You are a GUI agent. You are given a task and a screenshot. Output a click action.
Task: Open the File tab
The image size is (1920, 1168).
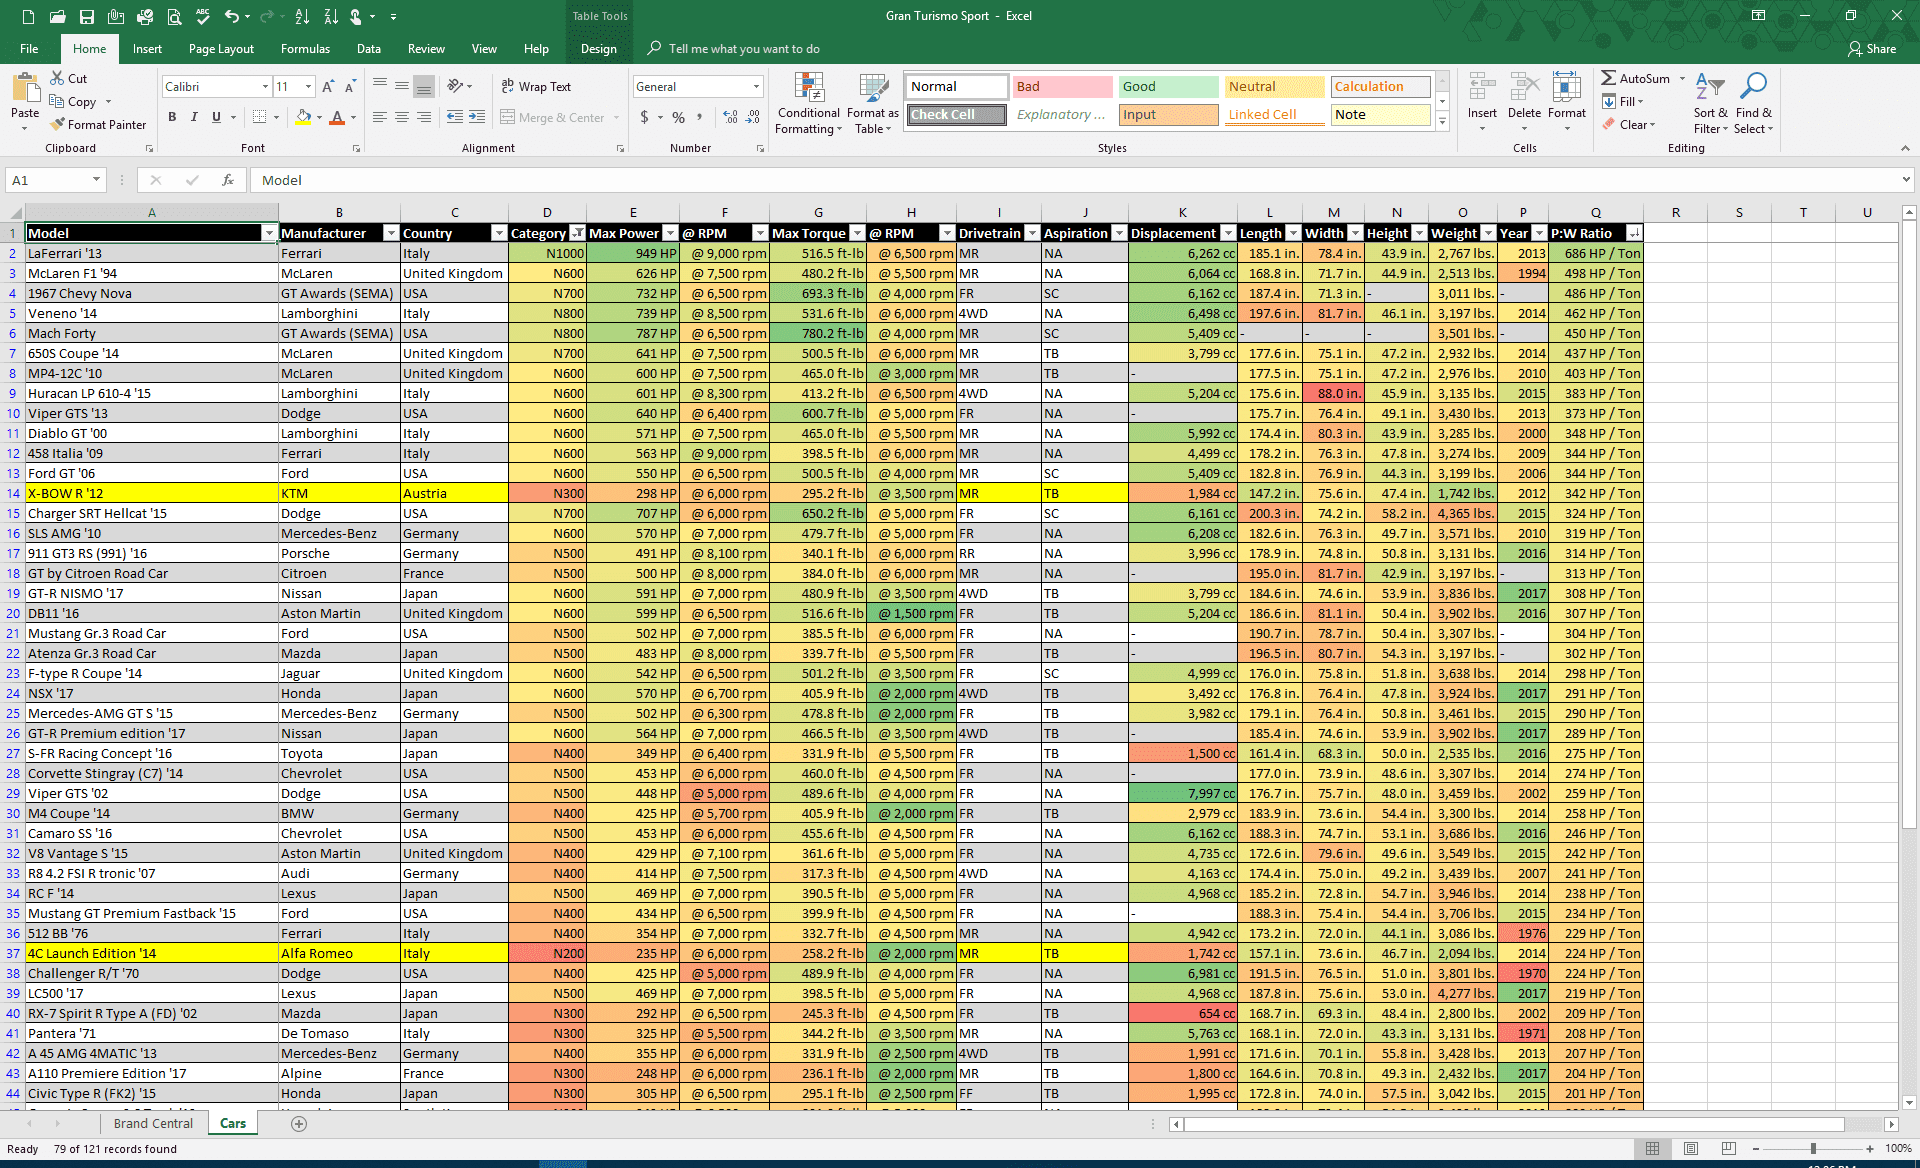[29, 48]
